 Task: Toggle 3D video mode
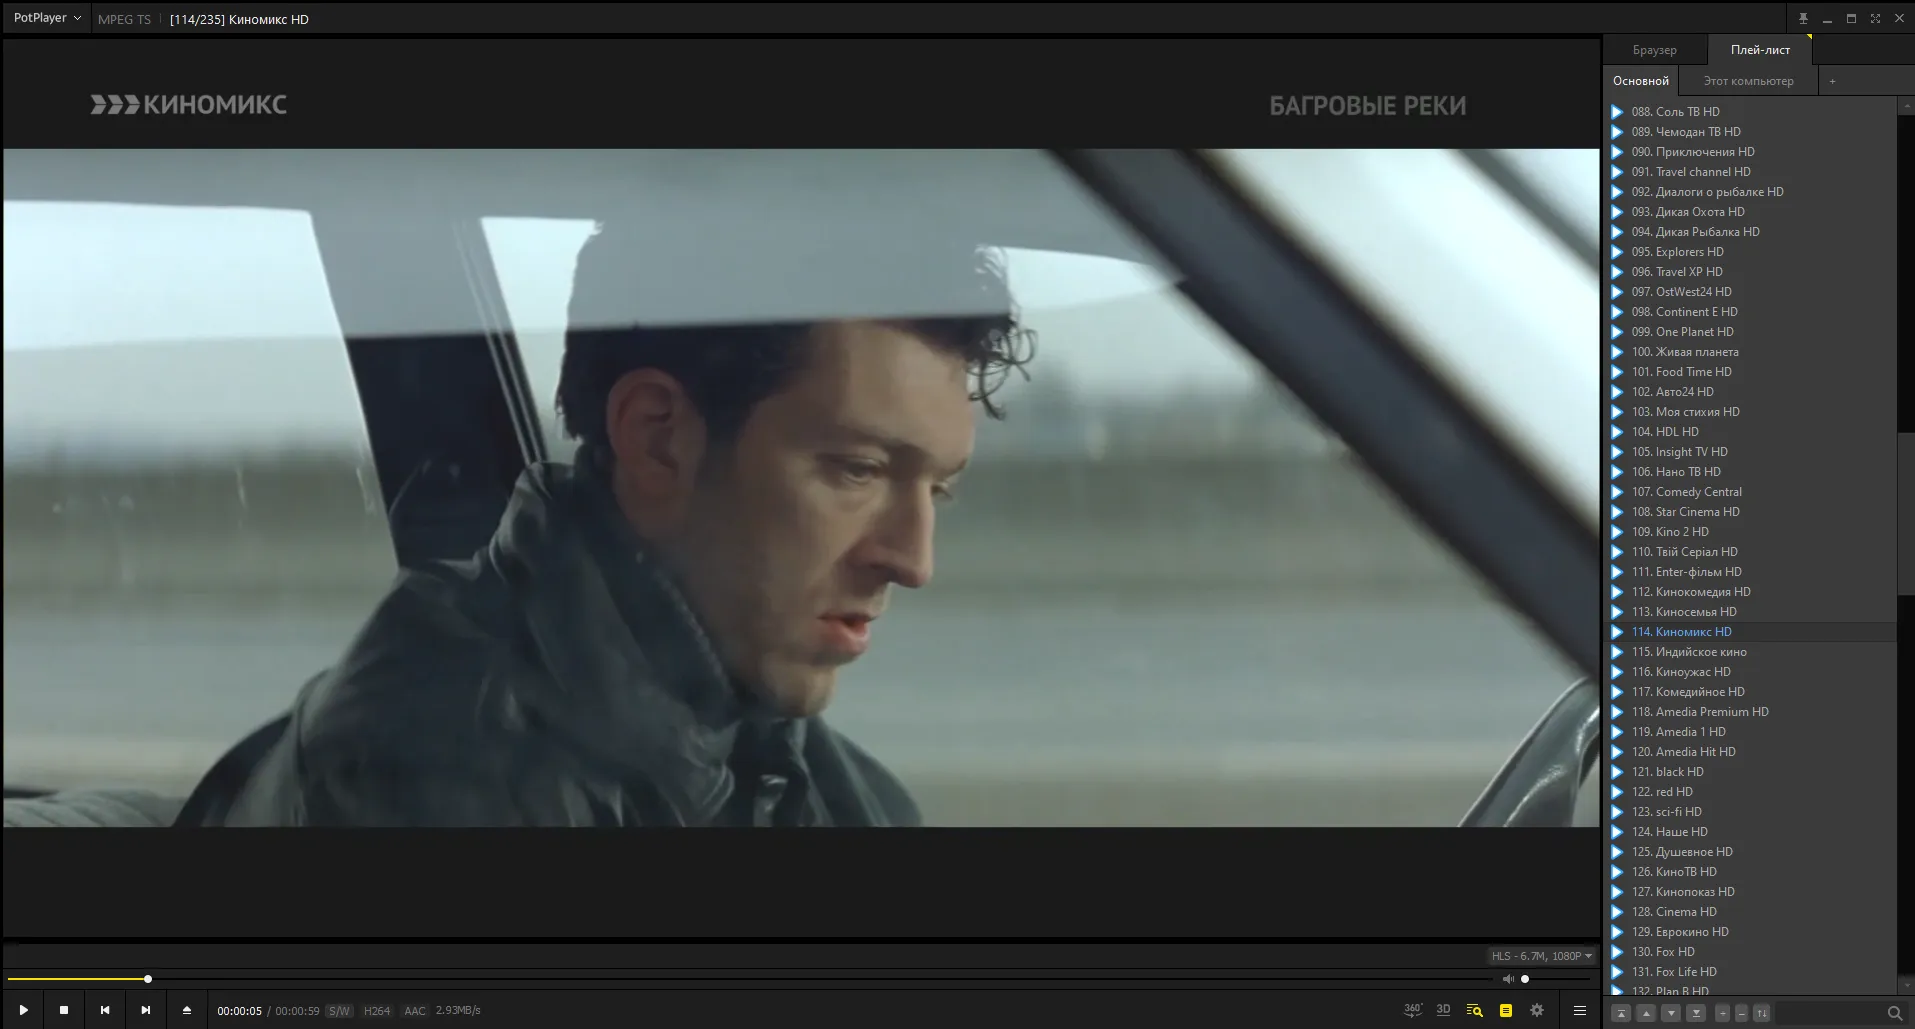pyautogui.click(x=1443, y=1010)
